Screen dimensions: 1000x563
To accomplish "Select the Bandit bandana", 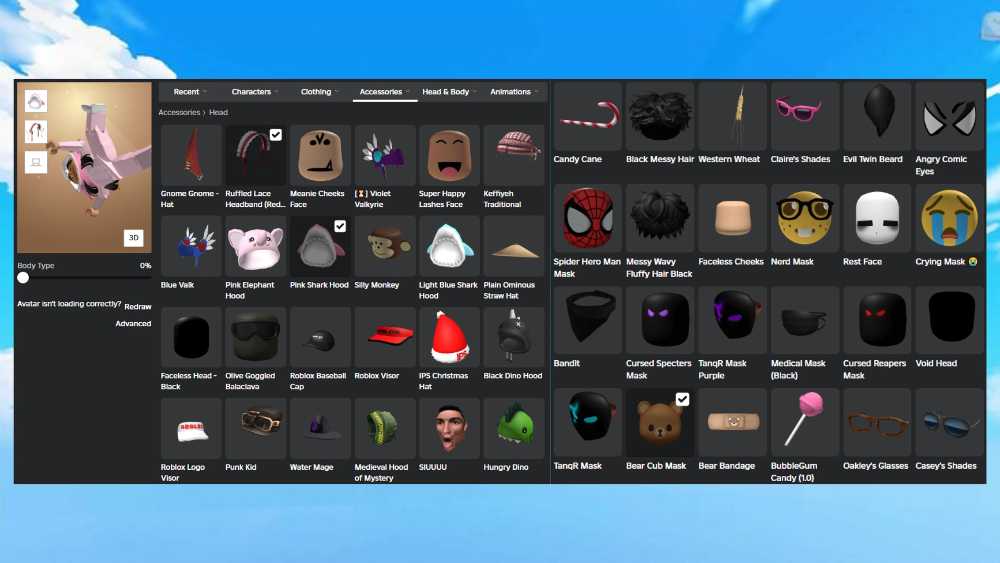I will tap(587, 320).
